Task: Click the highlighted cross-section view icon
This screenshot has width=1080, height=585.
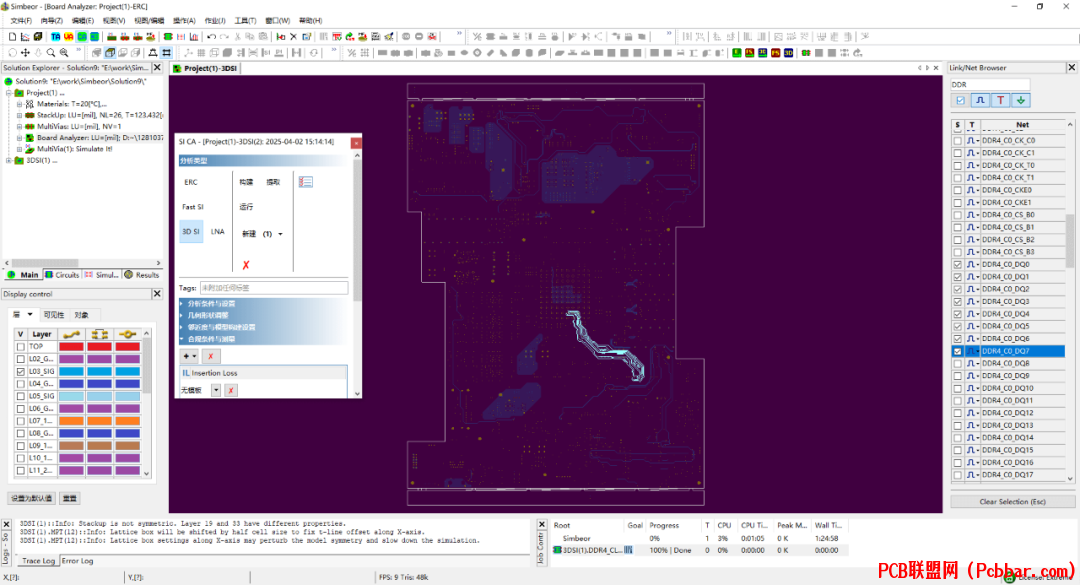Action: click(x=166, y=52)
